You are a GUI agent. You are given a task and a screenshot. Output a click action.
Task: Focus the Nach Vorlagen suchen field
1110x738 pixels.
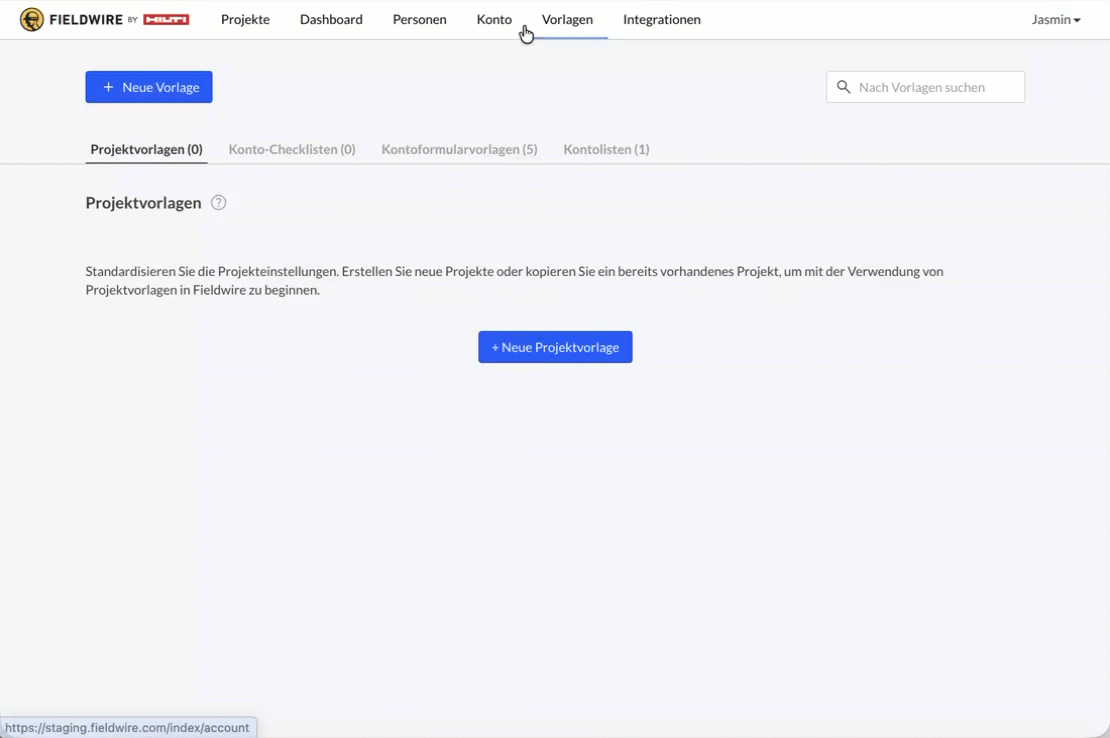pyautogui.click(x=935, y=87)
